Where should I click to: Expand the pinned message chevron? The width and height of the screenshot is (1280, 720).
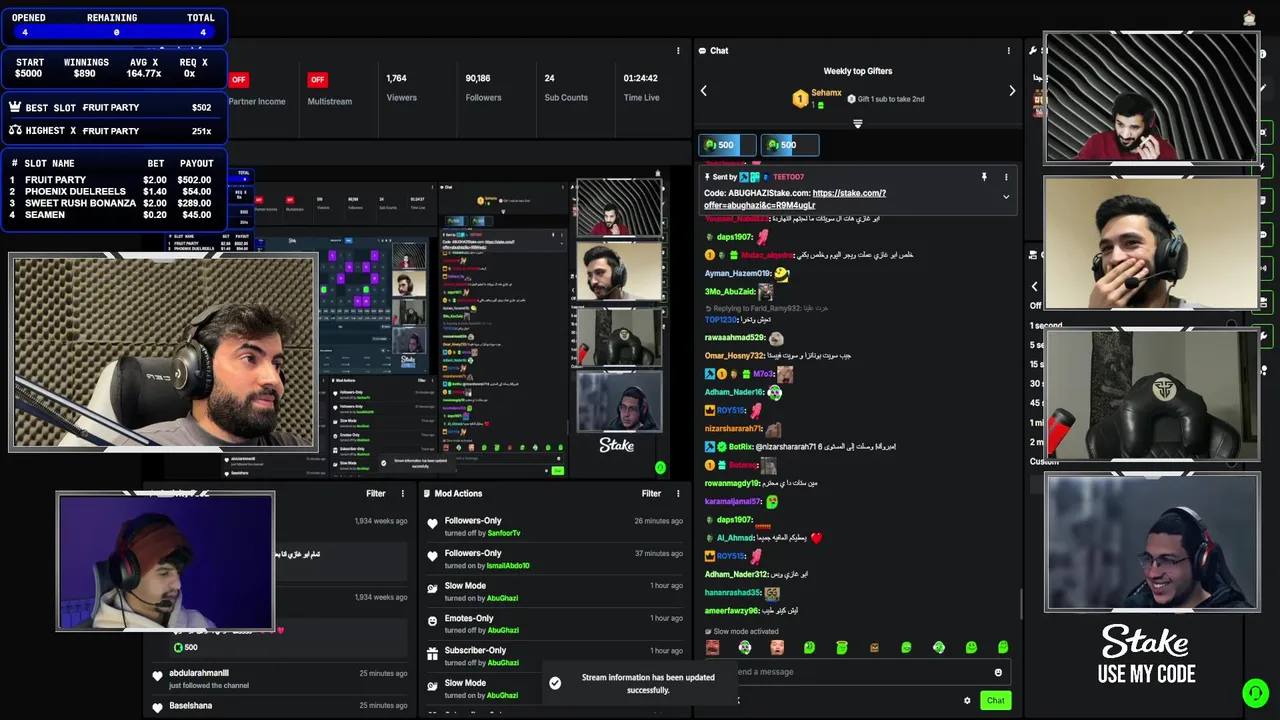(1006, 197)
